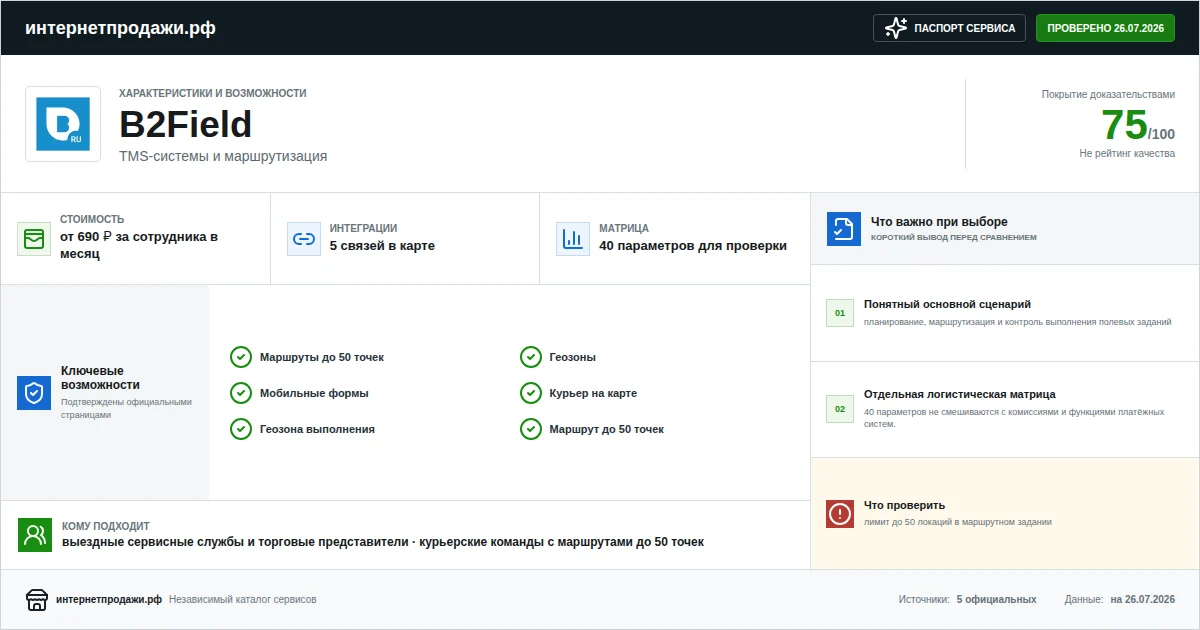The width and height of the screenshot is (1200, 630).
Task: Click the Курьер на карте label
Action: pyautogui.click(x=593, y=393)
